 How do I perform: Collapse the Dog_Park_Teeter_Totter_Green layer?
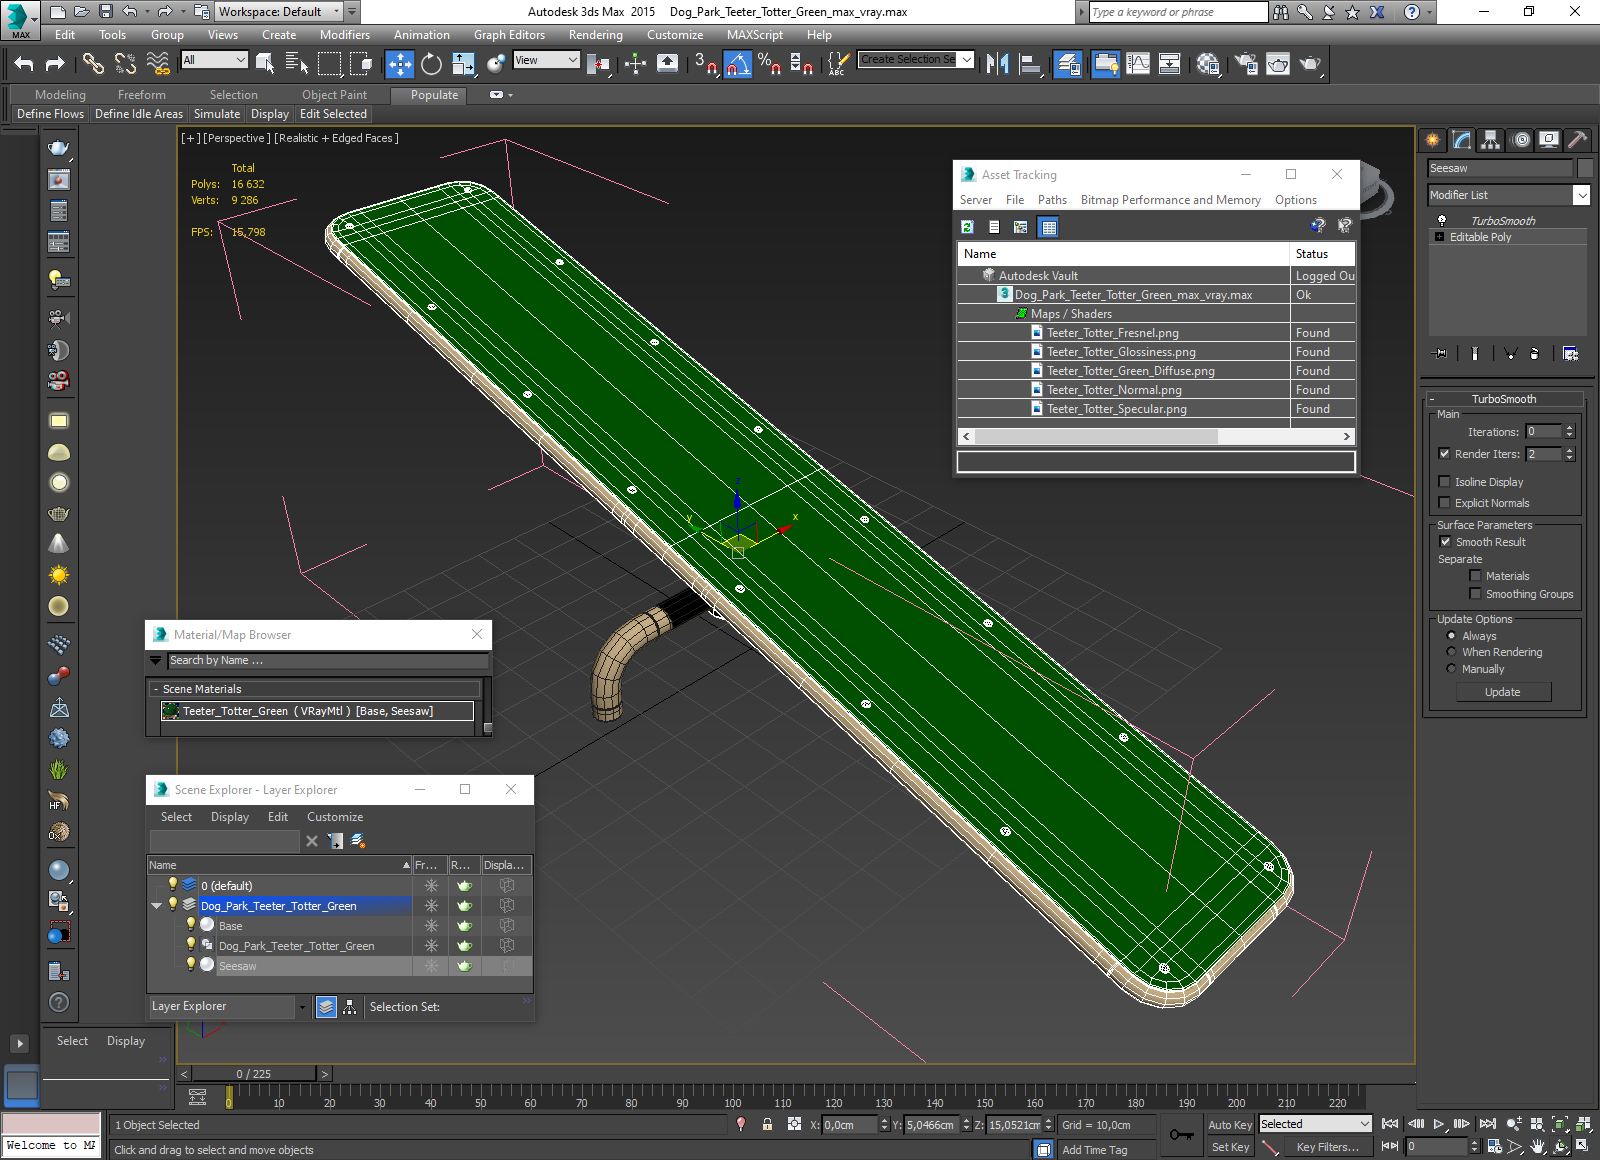point(156,905)
